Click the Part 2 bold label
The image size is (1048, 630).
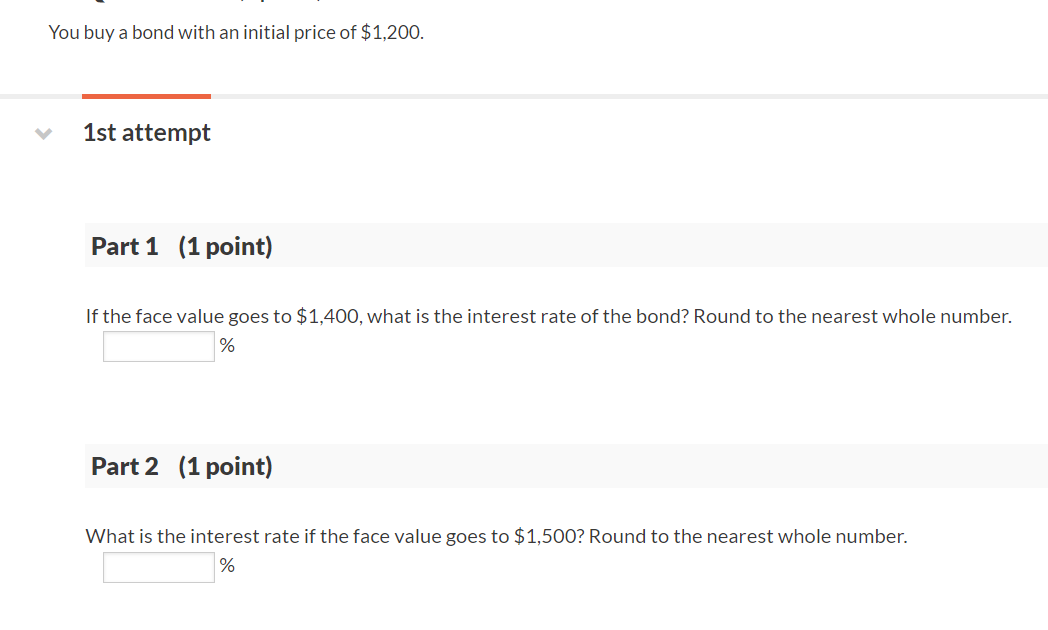tap(125, 466)
